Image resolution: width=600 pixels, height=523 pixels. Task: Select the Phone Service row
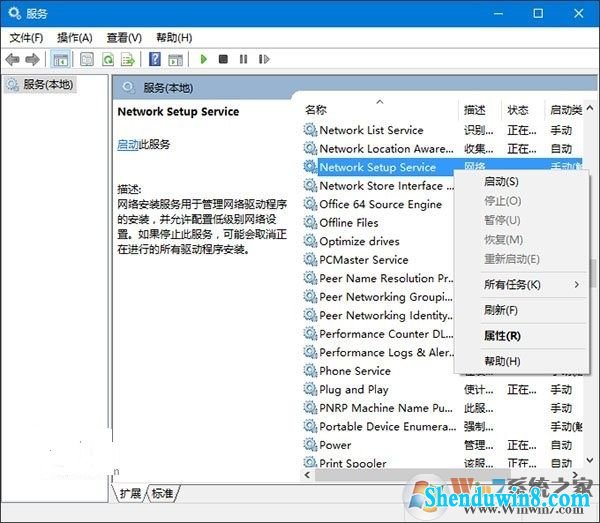pos(378,371)
